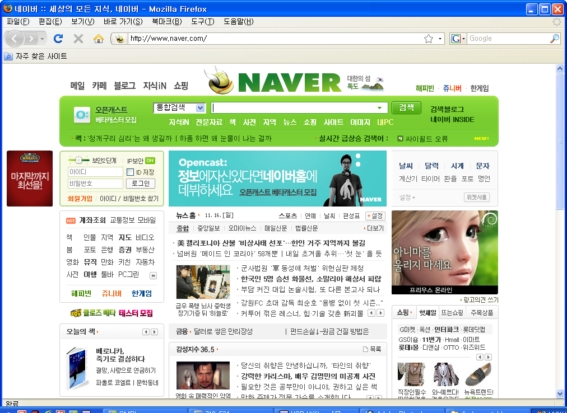Open the 지식iN link in top navigation
567x413 pixels.
coord(155,86)
